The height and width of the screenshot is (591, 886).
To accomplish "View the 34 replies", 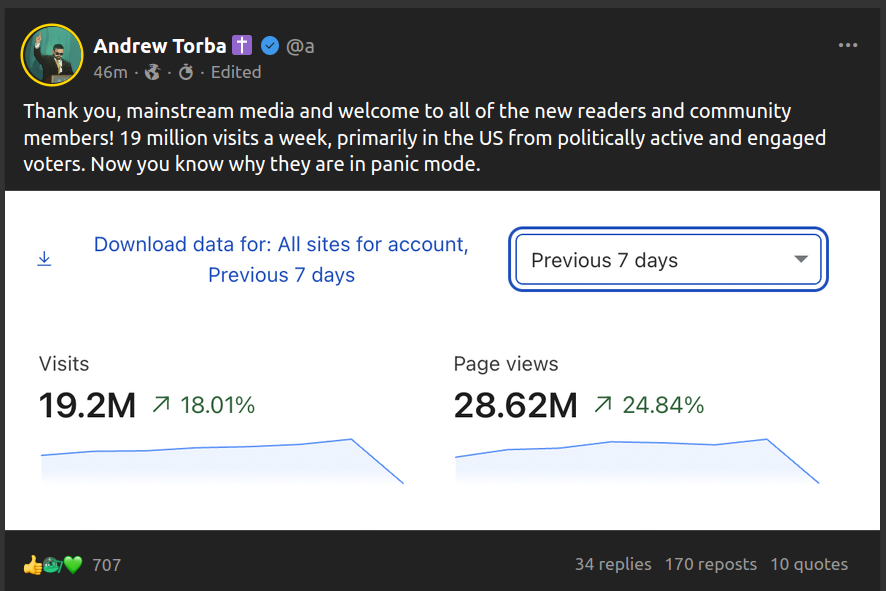I will click(x=613, y=565).
